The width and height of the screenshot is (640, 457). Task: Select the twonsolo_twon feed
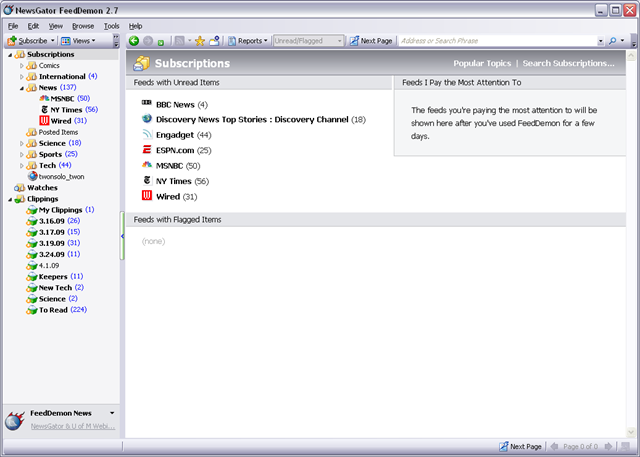56,177
